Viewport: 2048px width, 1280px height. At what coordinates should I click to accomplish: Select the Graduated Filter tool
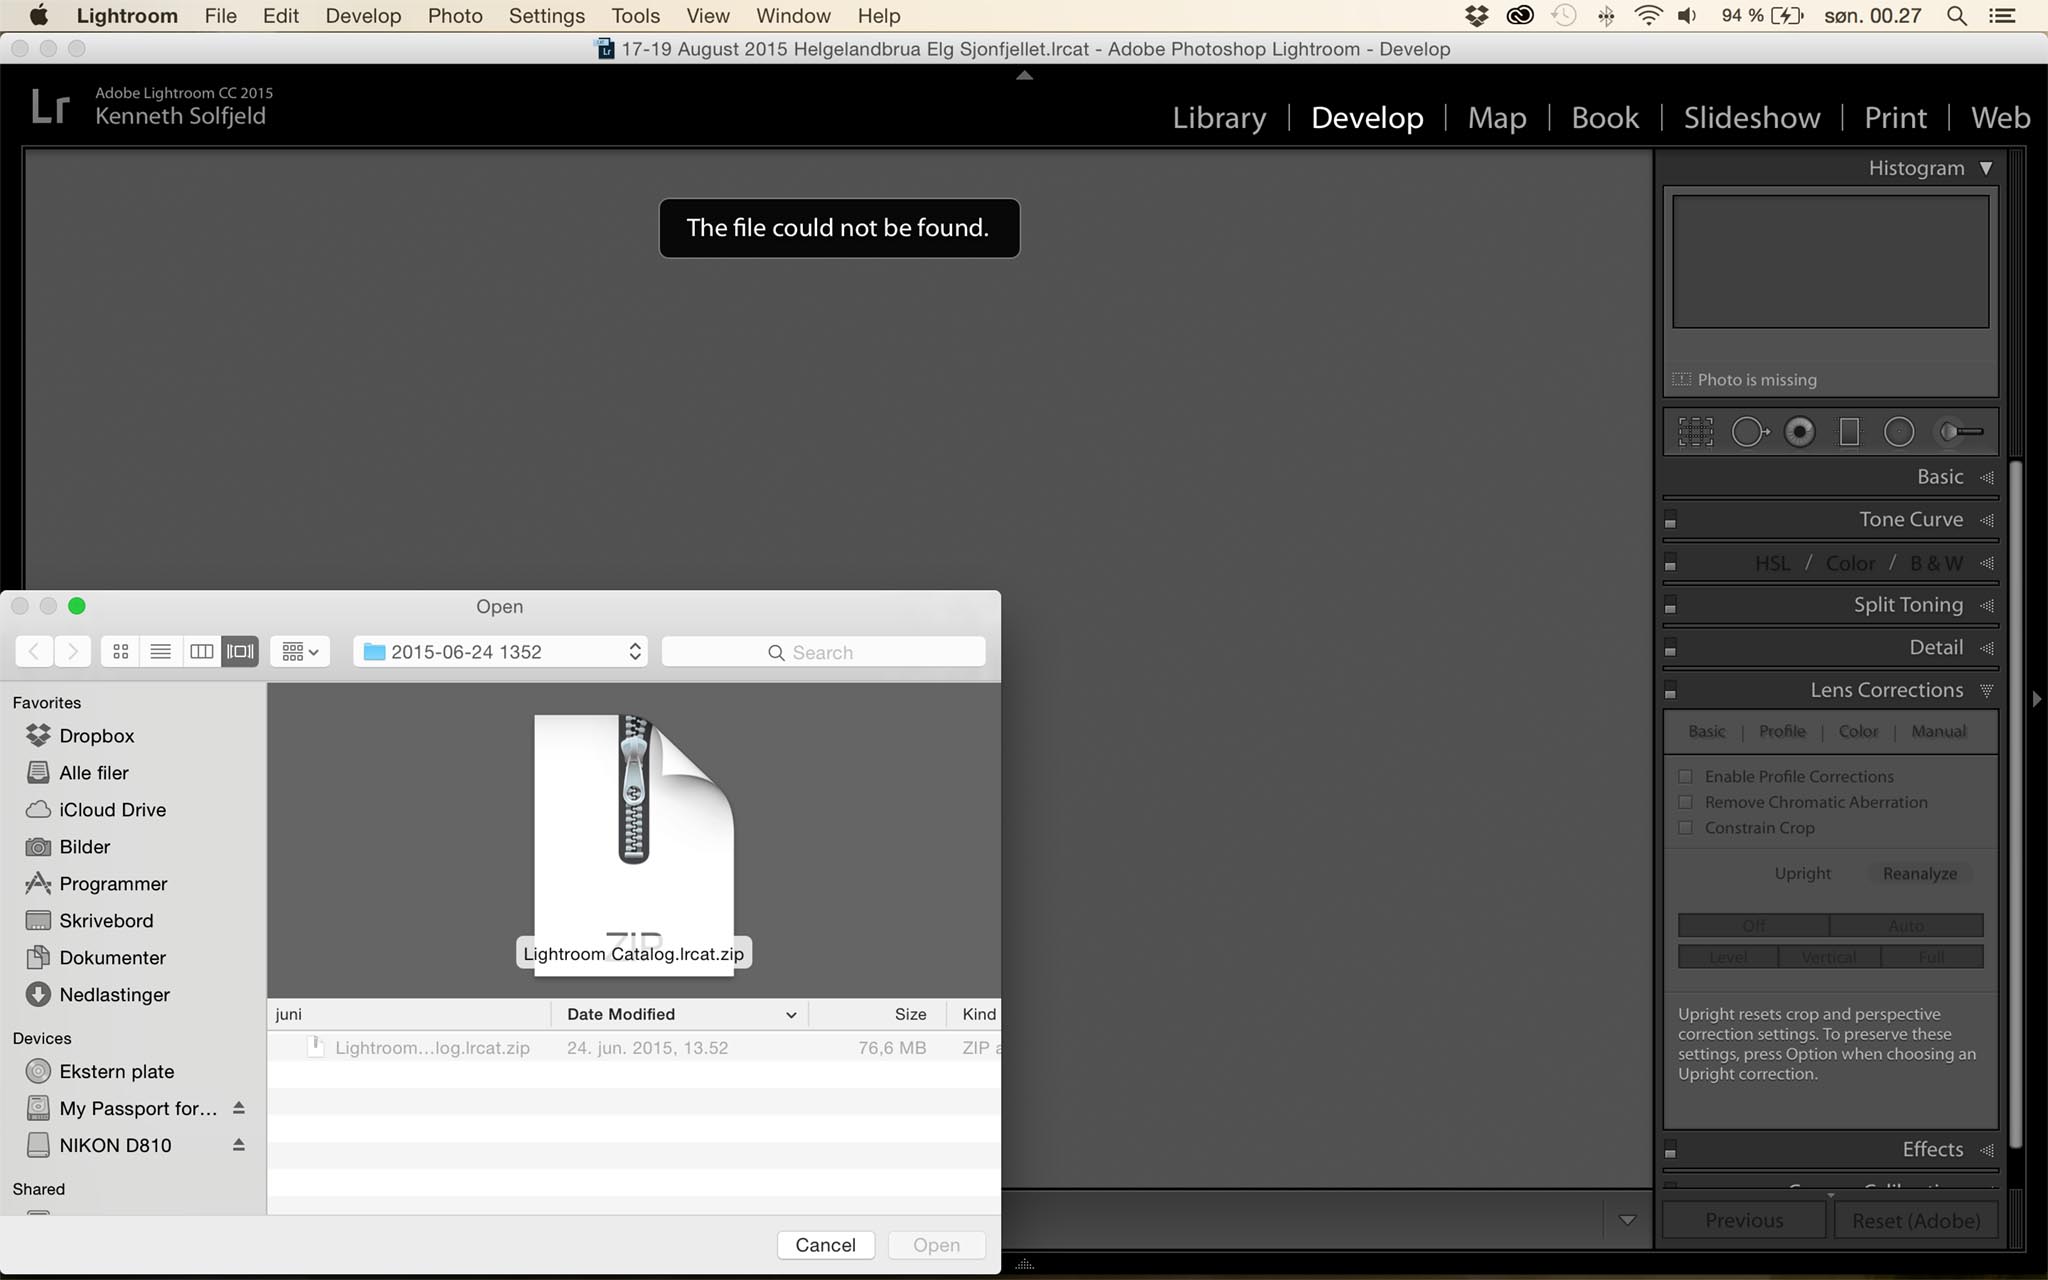(x=1849, y=432)
